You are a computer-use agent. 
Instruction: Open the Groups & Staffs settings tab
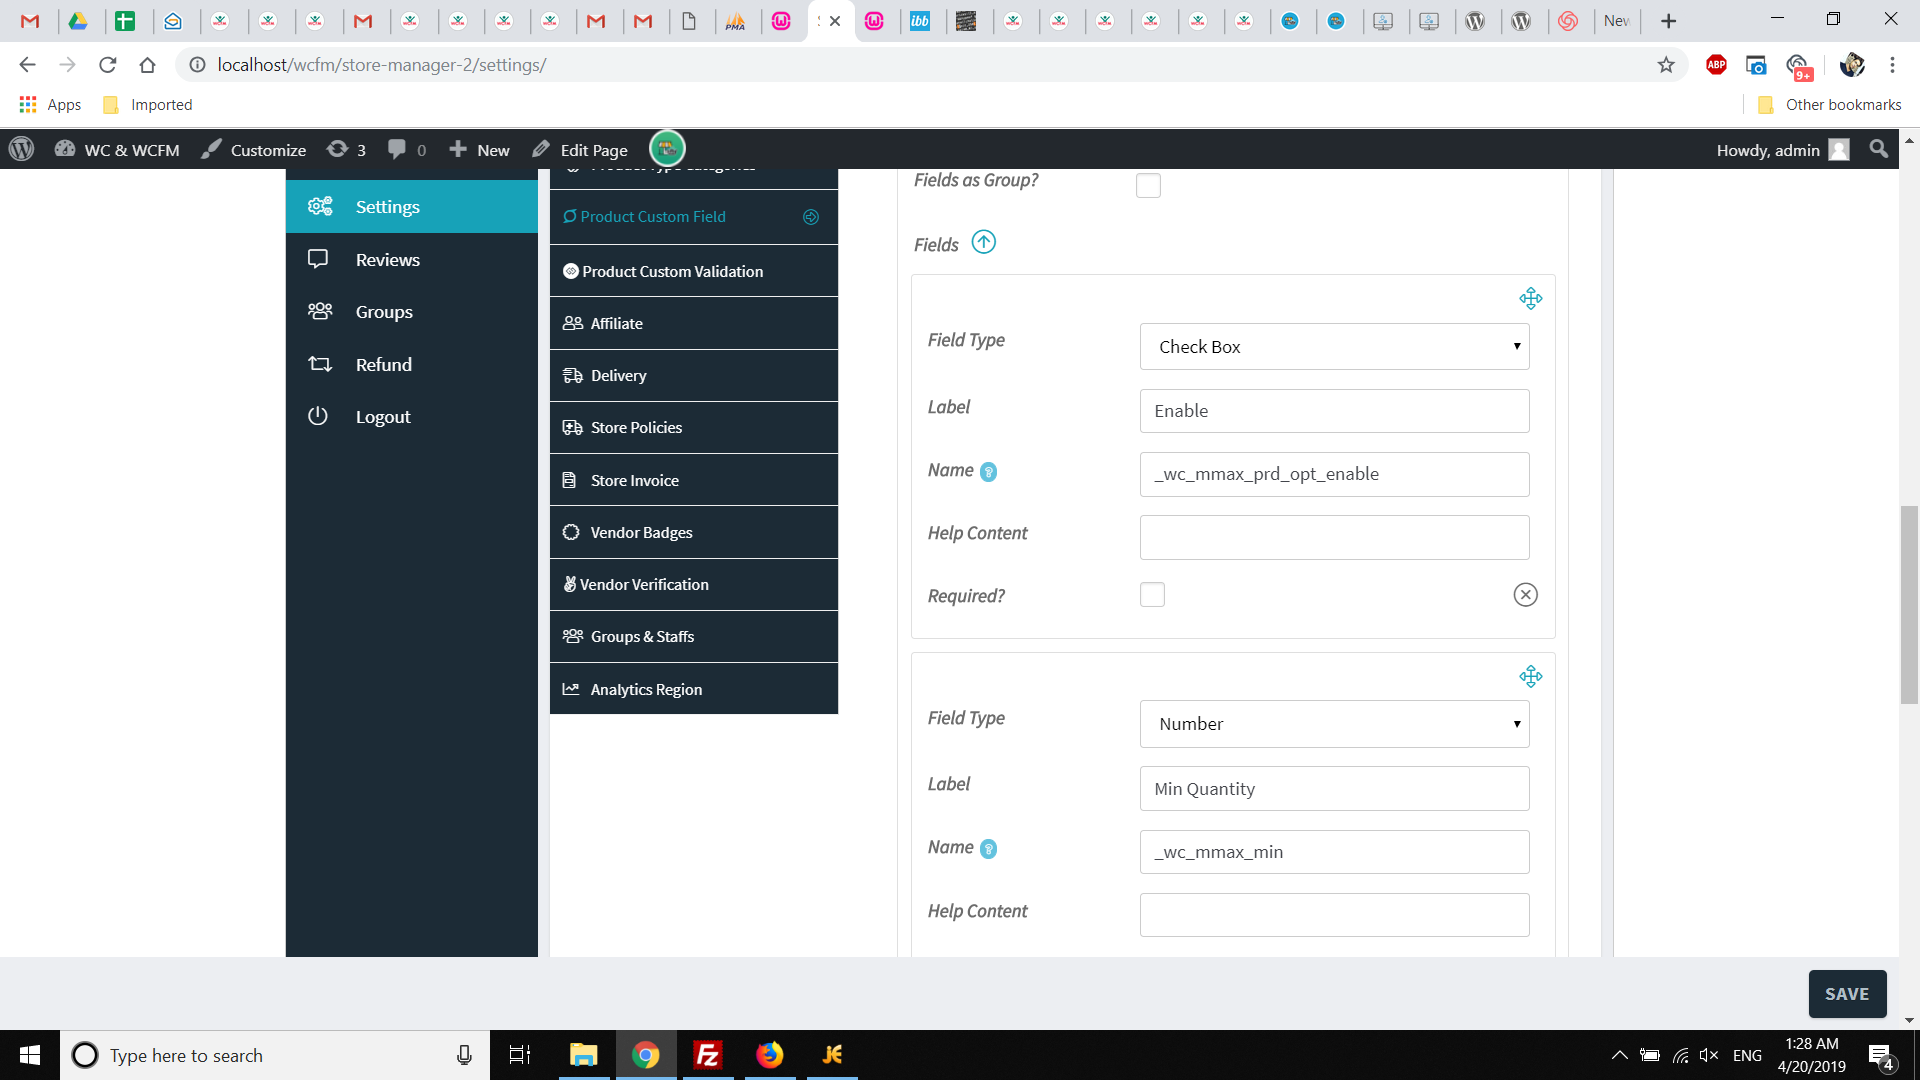coord(693,637)
